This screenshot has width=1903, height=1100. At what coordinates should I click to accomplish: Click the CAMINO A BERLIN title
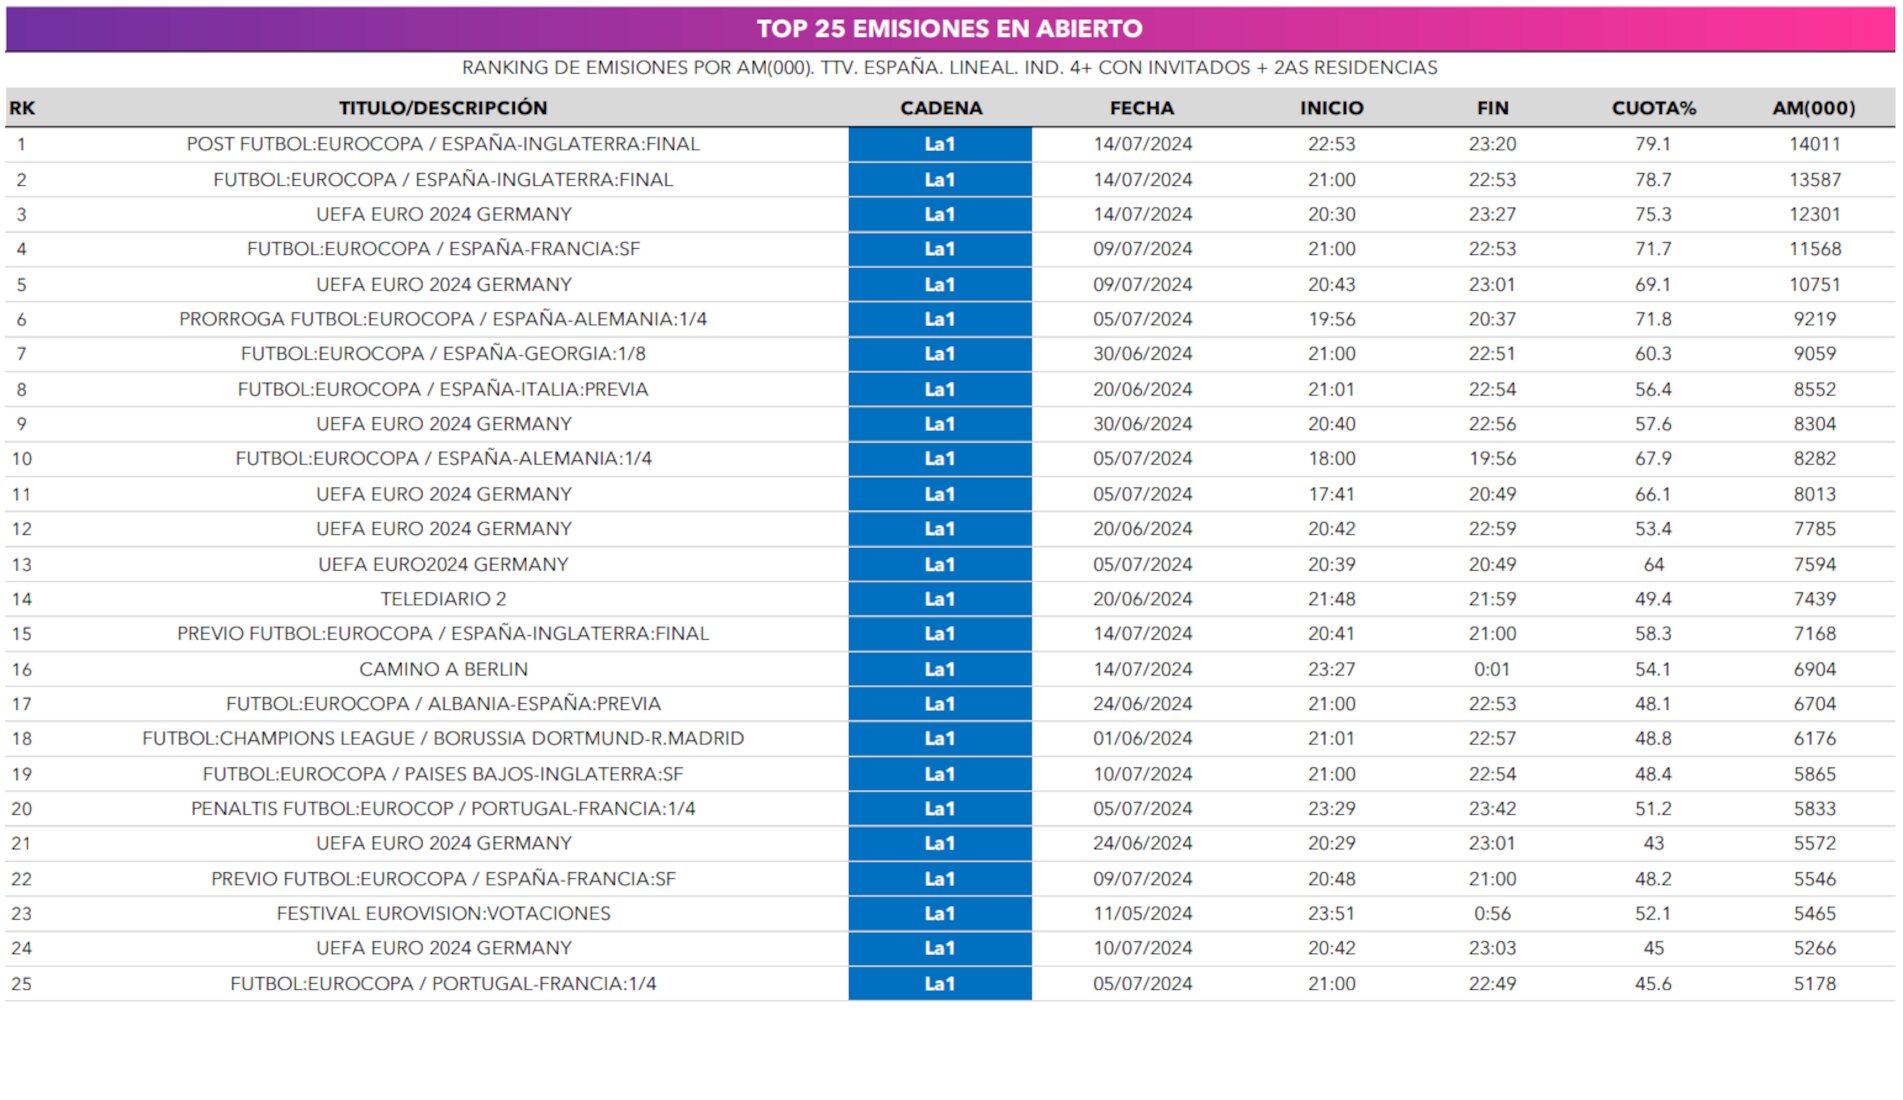(x=442, y=669)
